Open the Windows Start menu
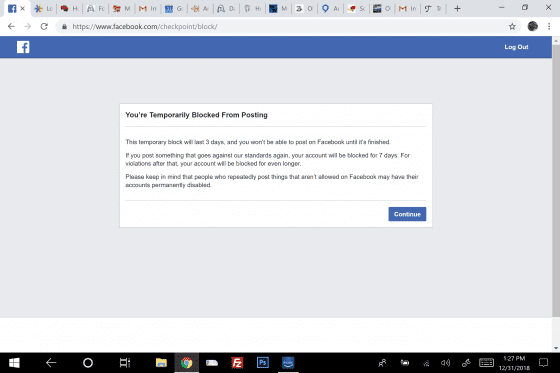 point(14,363)
